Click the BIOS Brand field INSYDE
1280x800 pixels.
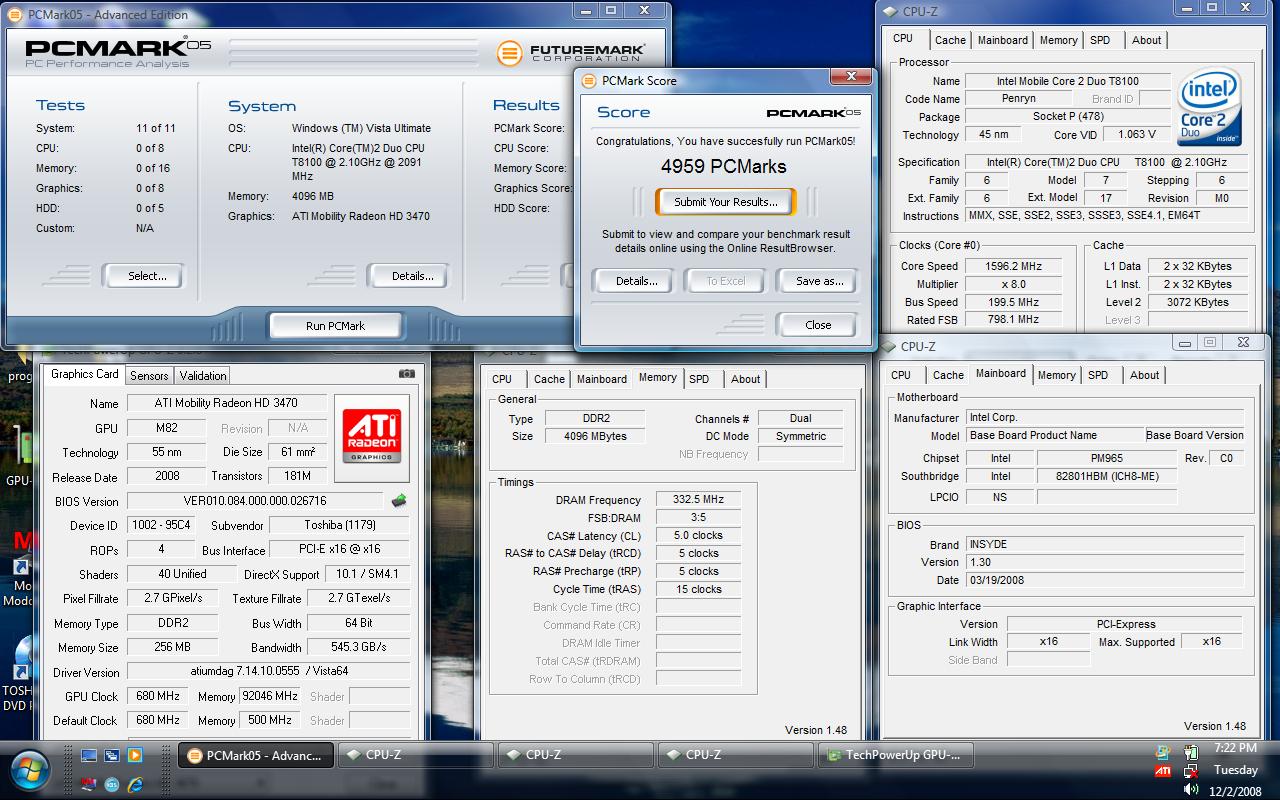1105,544
